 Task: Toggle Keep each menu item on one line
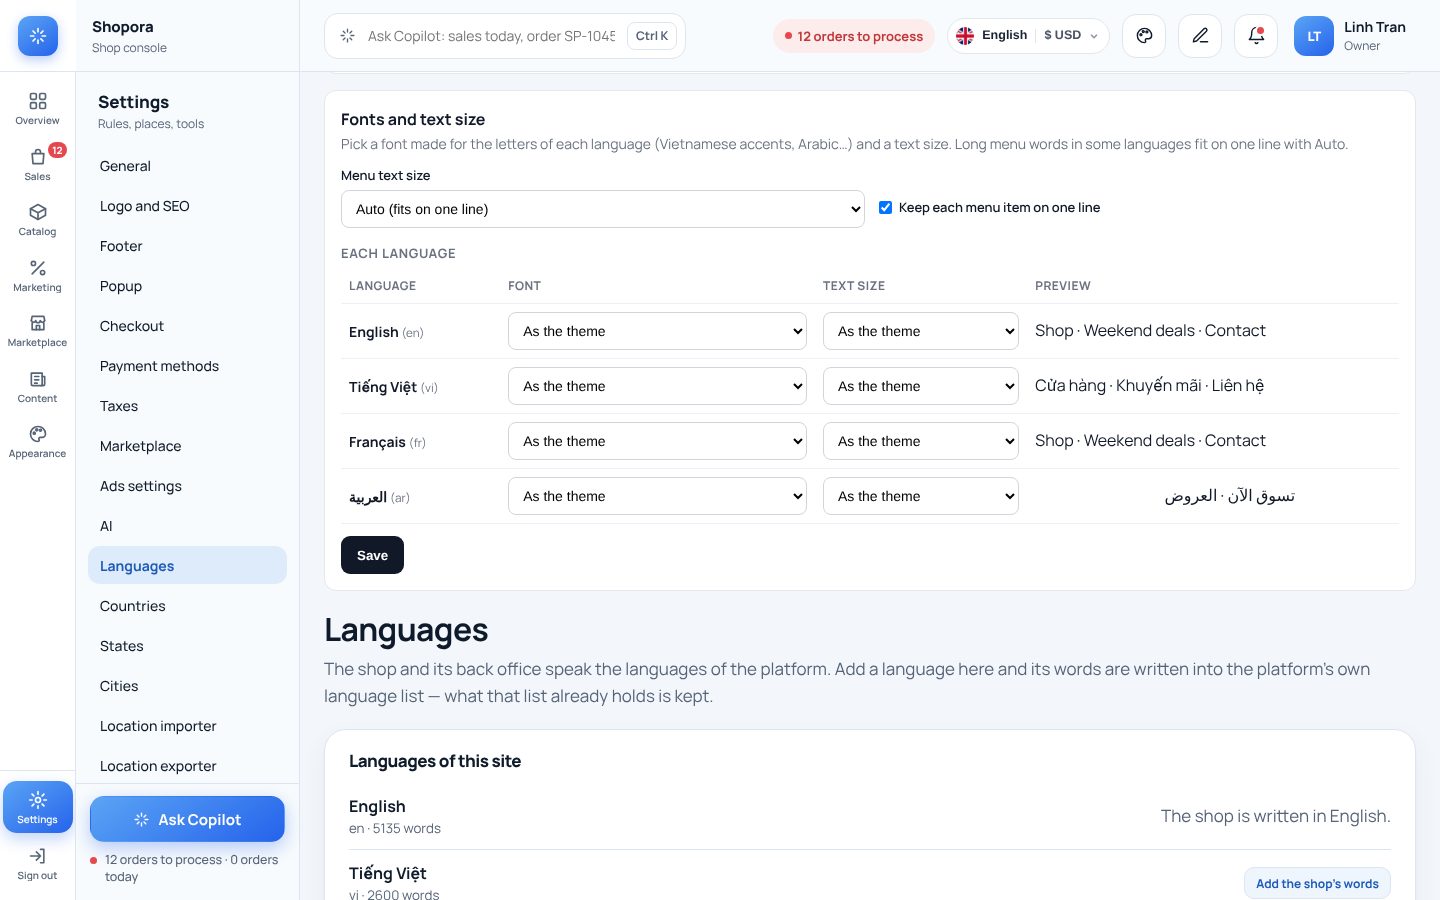coord(885,208)
